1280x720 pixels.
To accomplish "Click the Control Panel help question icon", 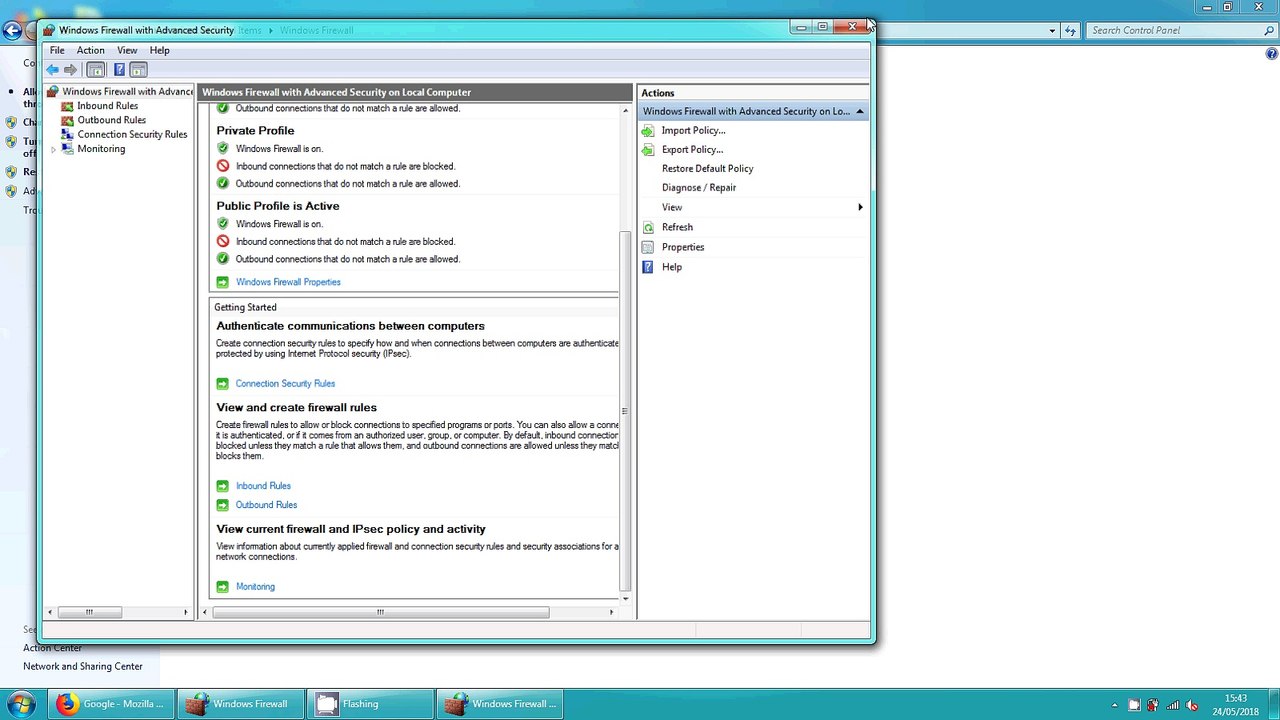I will [x=1272, y=54].
